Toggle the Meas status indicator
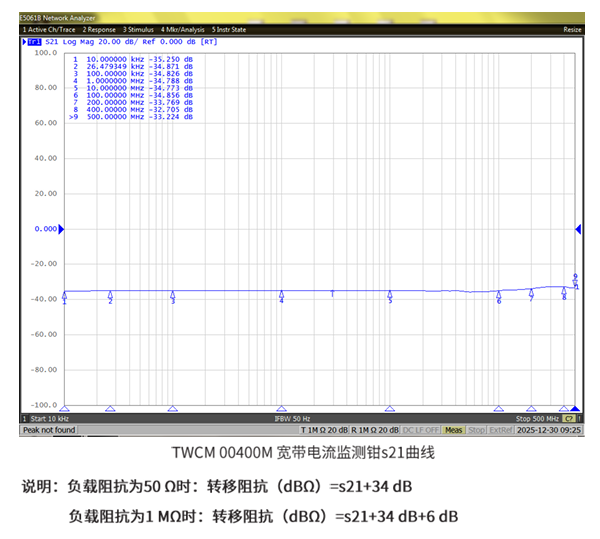Viewport: 600px width, 539px height. coord(453,430)
